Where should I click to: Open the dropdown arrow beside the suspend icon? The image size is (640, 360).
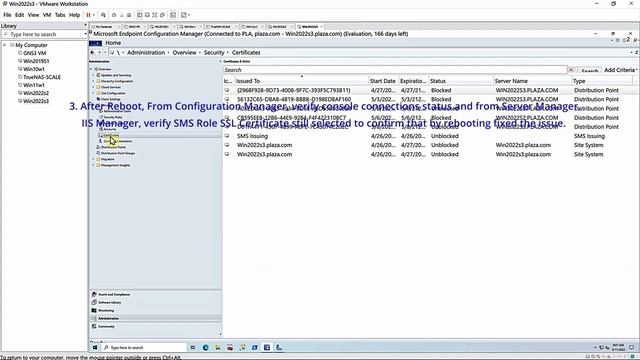point(94,15)
